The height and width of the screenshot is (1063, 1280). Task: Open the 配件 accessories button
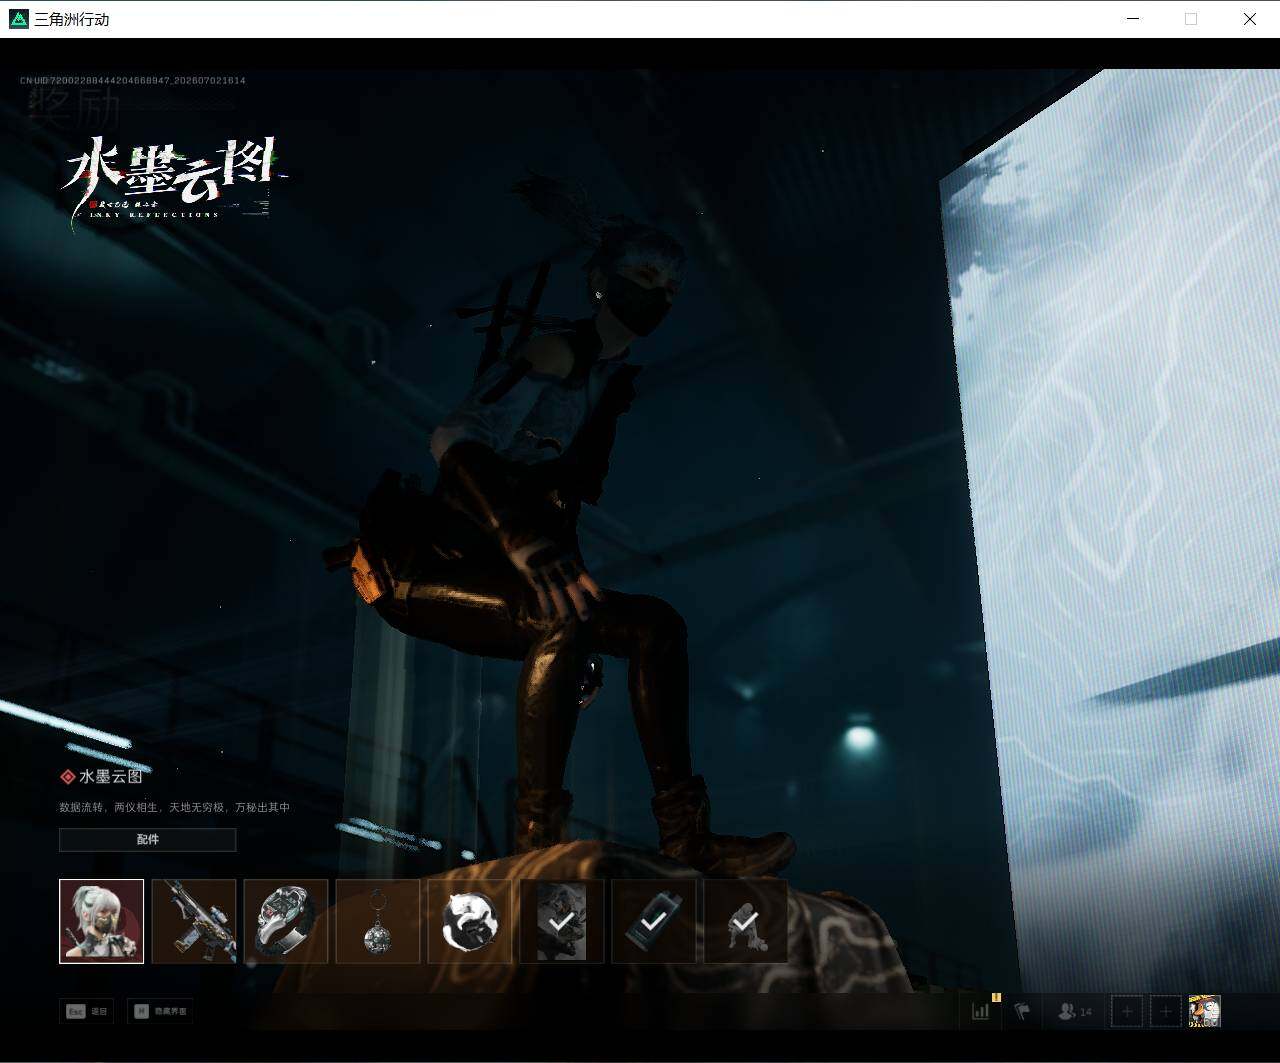[x=148, y=840]
